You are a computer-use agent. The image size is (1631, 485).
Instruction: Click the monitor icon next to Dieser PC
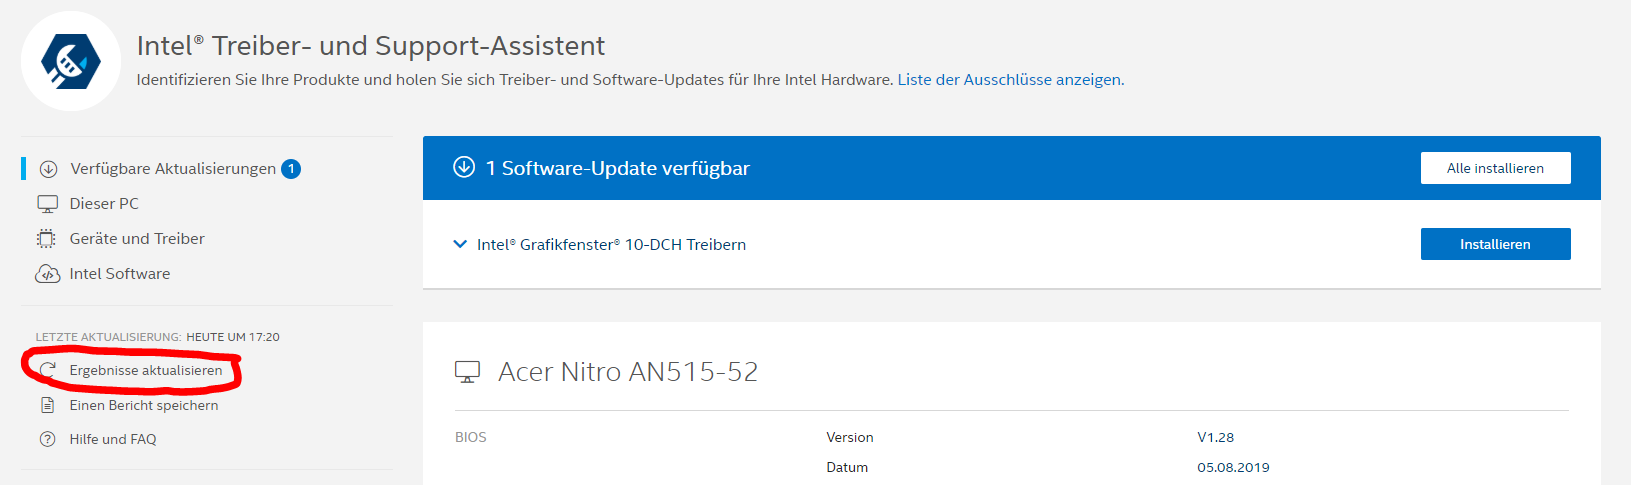tap(47, 204)
